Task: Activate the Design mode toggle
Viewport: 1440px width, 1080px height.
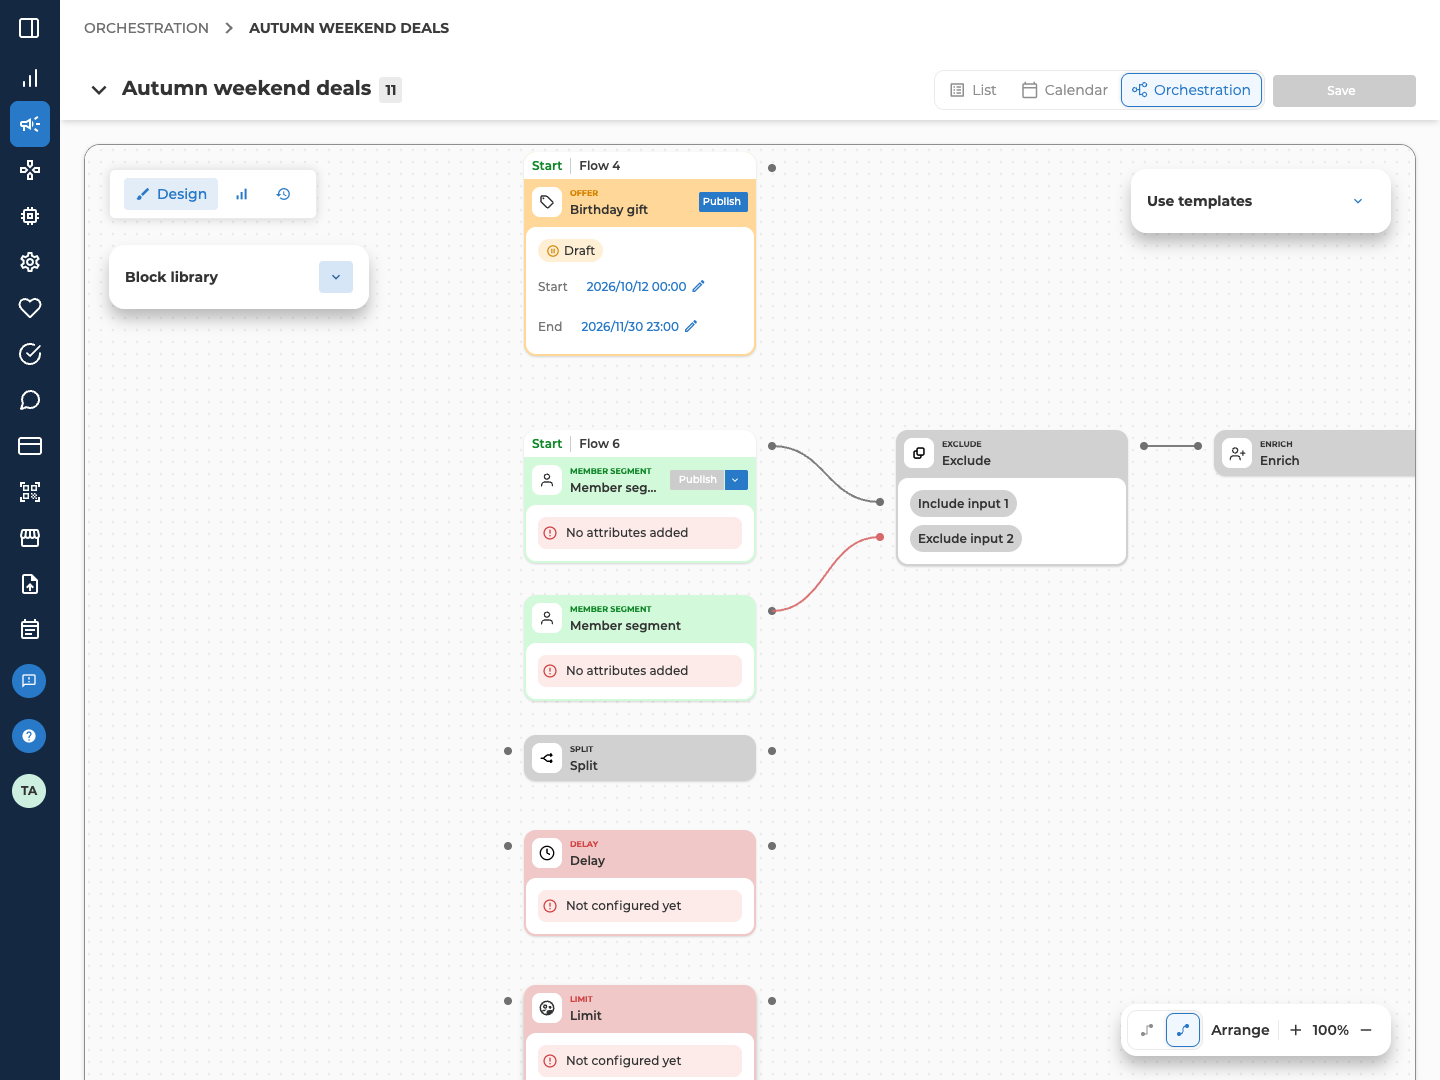Action: coord(171,194)
